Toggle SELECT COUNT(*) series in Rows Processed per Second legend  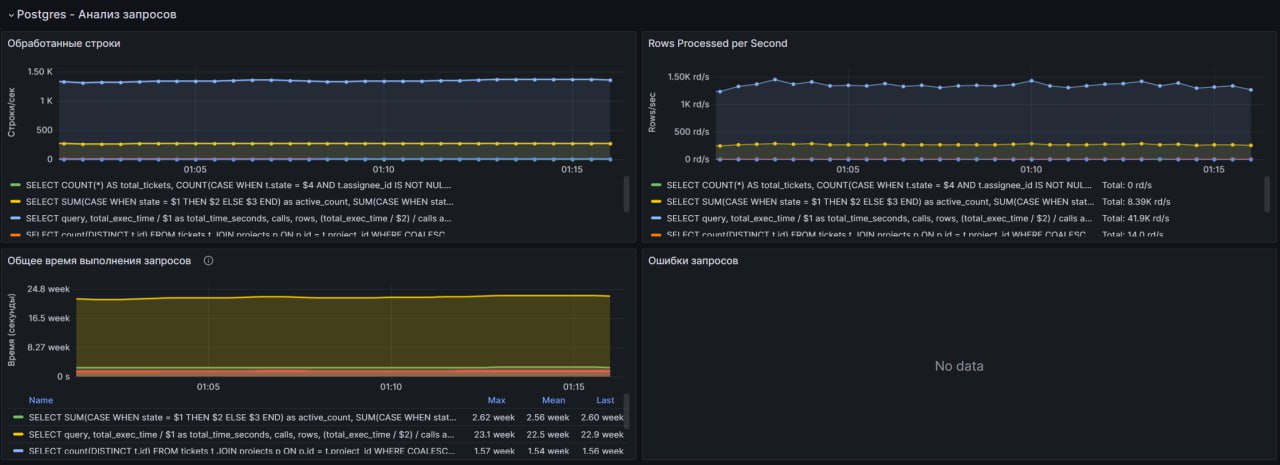[879, 185]
